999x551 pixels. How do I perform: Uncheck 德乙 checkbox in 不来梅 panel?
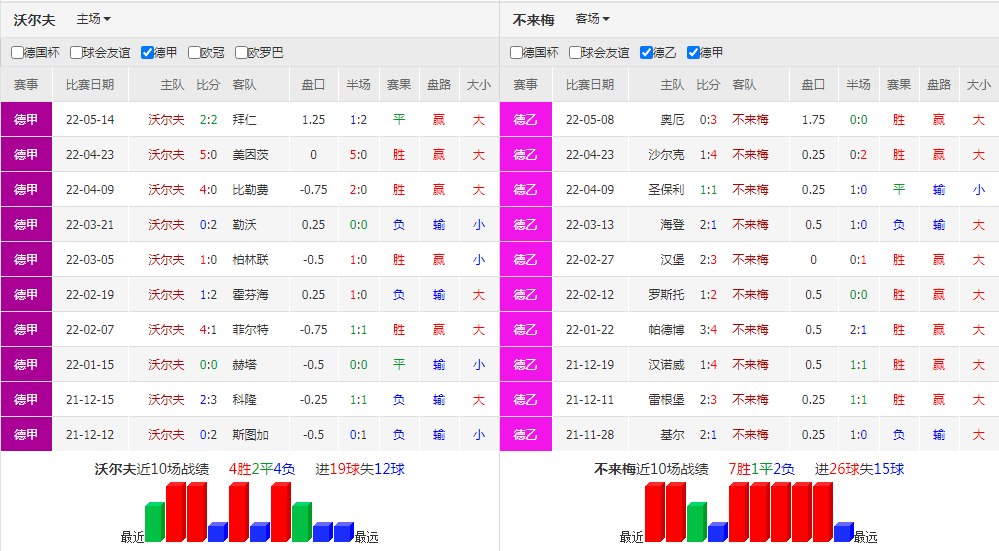click(x=647, y=52)
